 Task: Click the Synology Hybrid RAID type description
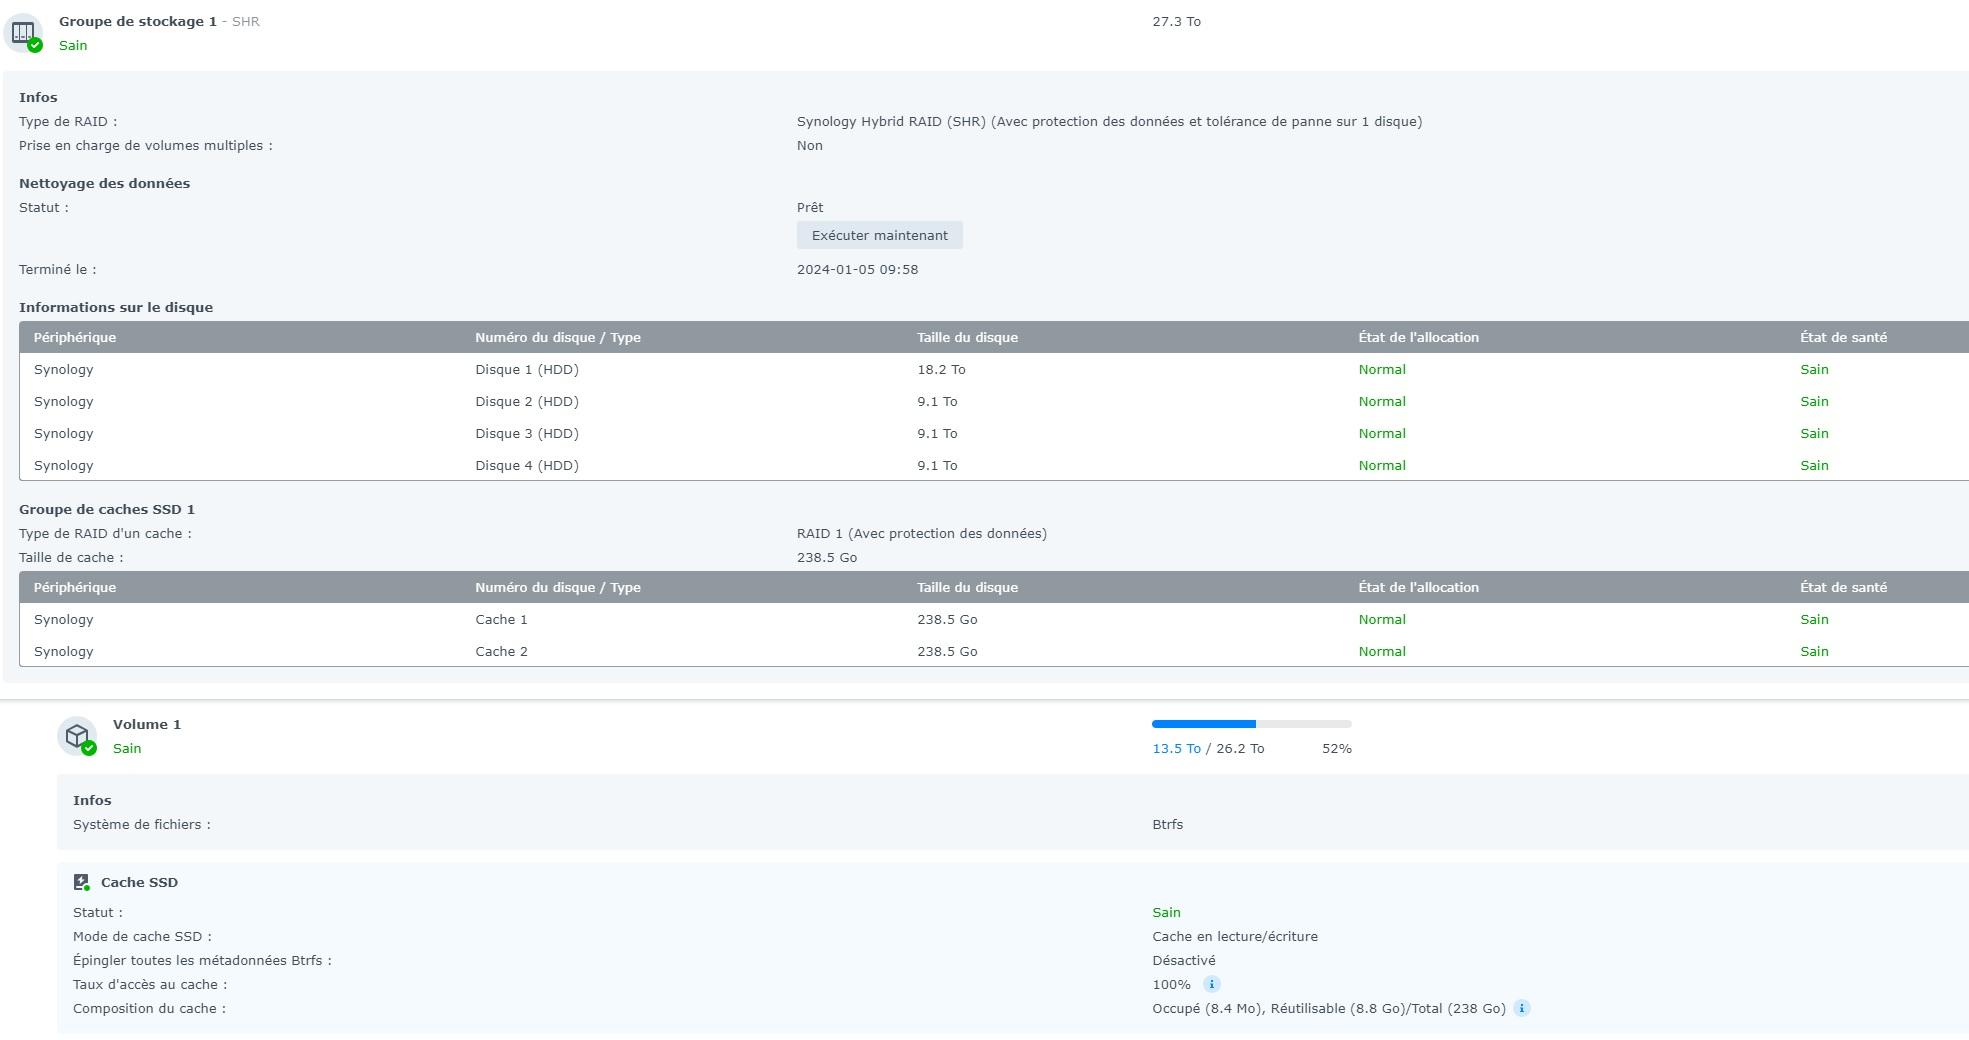[1109, 121]
